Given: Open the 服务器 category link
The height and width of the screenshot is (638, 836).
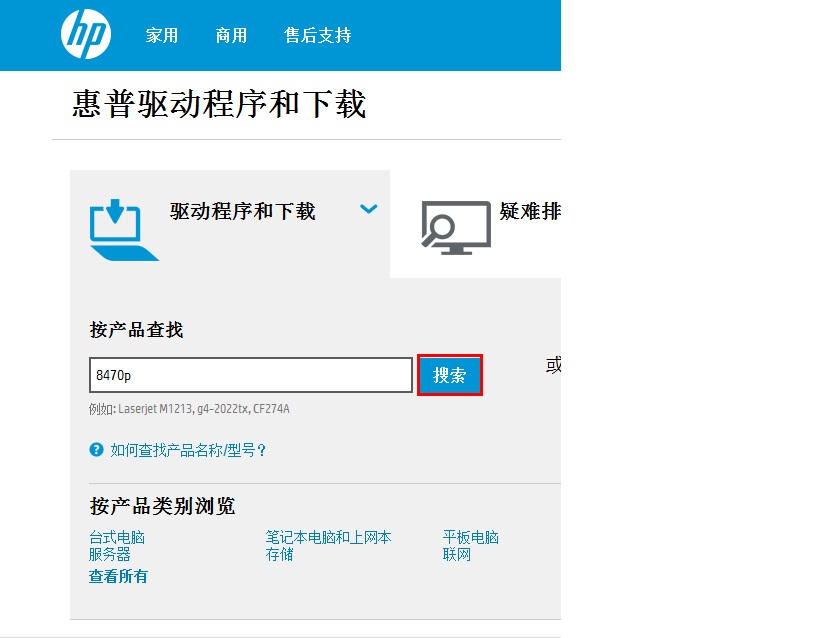Looking at the screenshot, I should 110,554.
